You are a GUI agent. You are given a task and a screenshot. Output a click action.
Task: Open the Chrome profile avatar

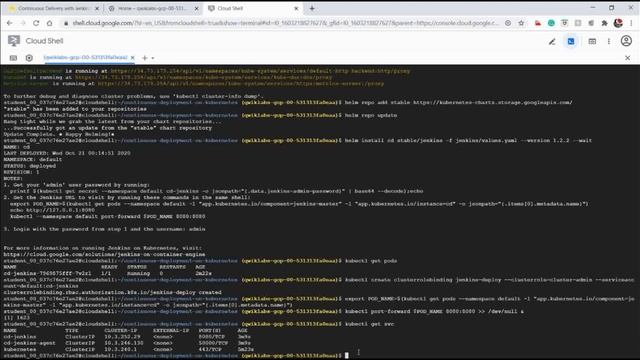click(x=618, y=23)
